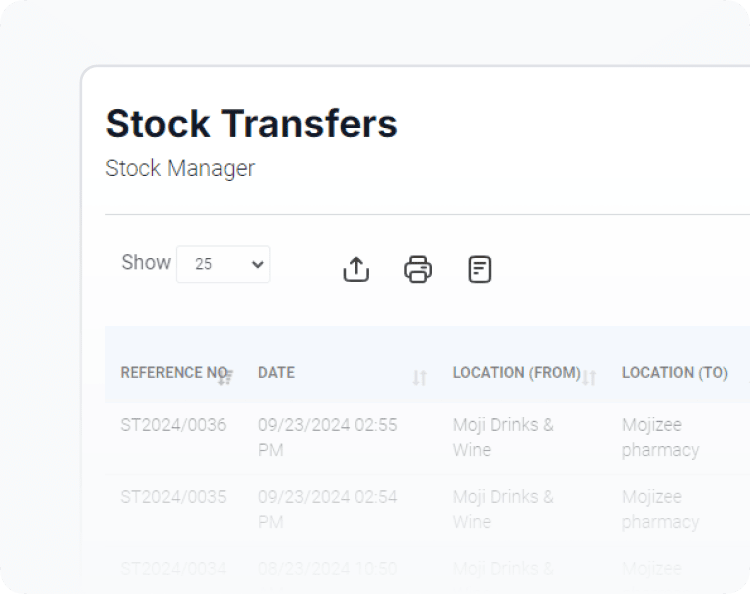Image resolution: width=750 pixels, height=594 pixels.
Task: Click the 09/23/2024 02:55 PM date cell
Action: (x=328, y=437)
